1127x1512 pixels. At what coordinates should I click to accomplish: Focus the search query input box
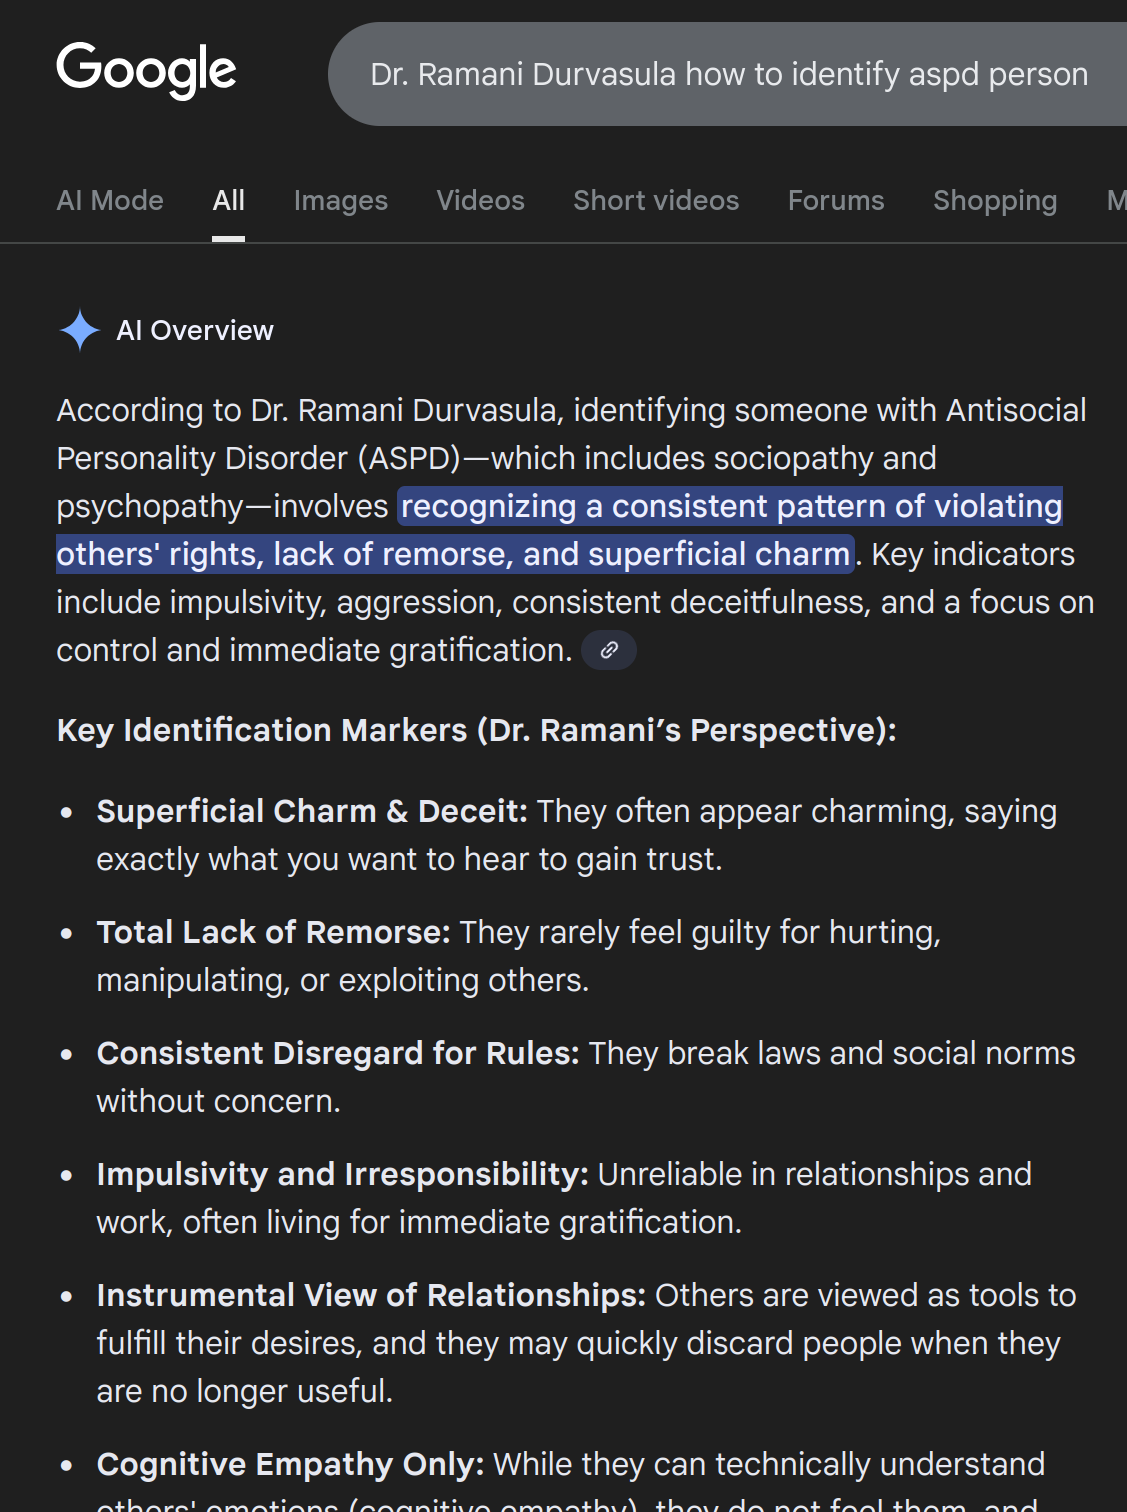[728, 74]
